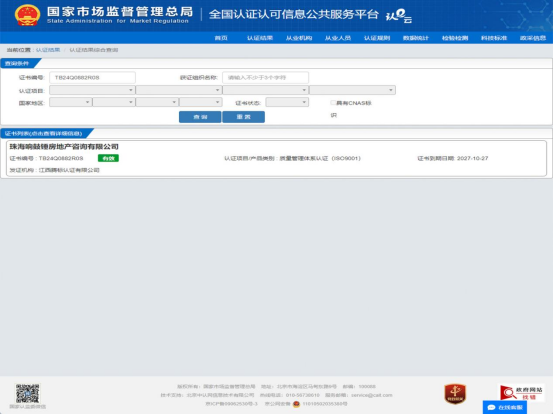Go to the 首页 menu item
This screenshot has height=415, width=553.
[x=221, y=38]
